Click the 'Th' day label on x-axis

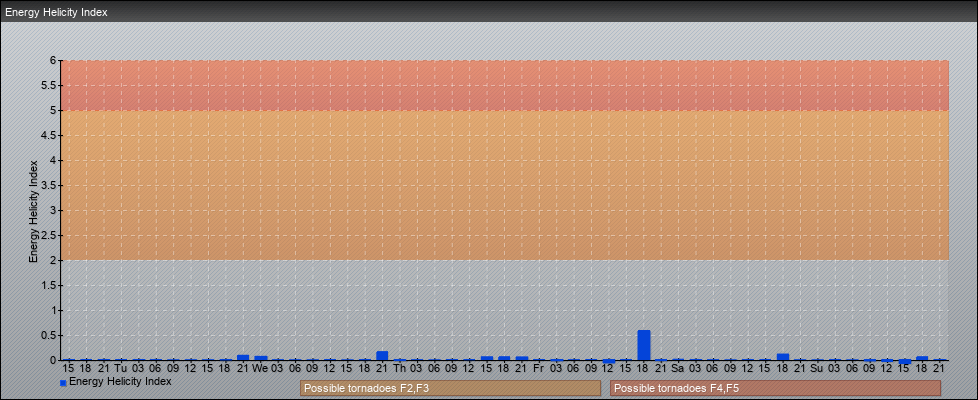click(400, 369)
